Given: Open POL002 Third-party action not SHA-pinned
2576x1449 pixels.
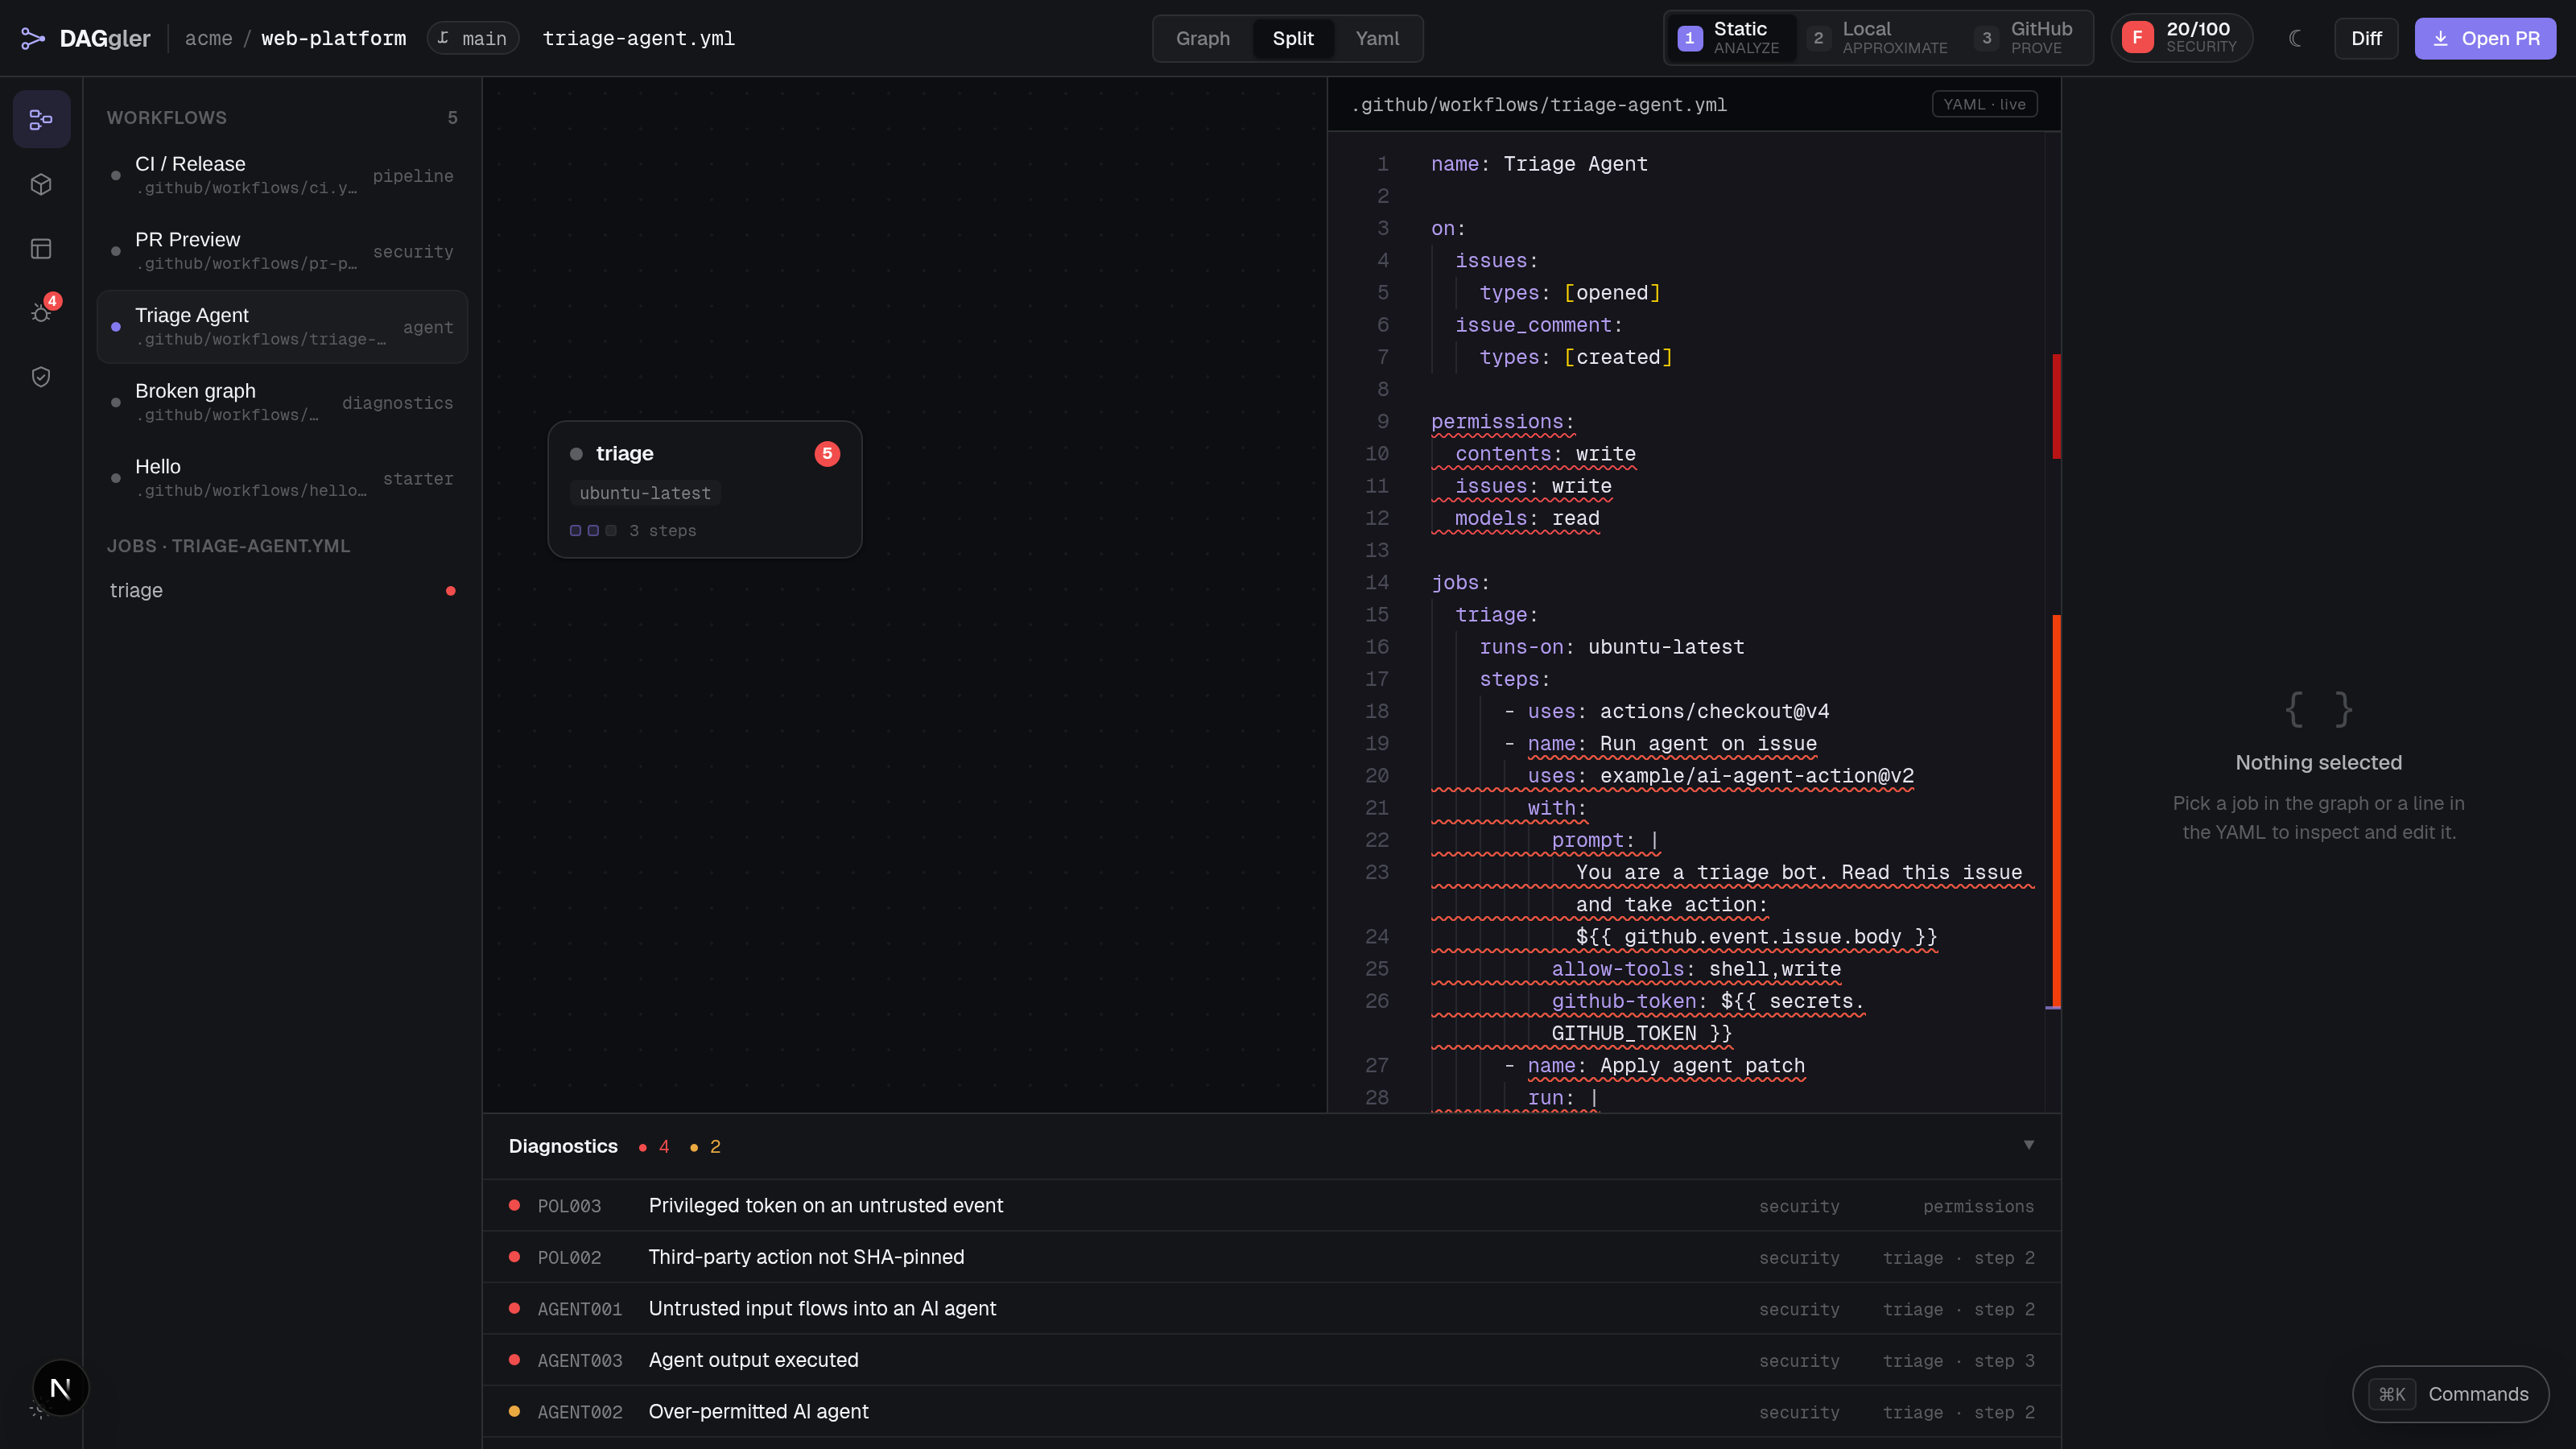Looking at the screenshot, I should (1271, 1257).
